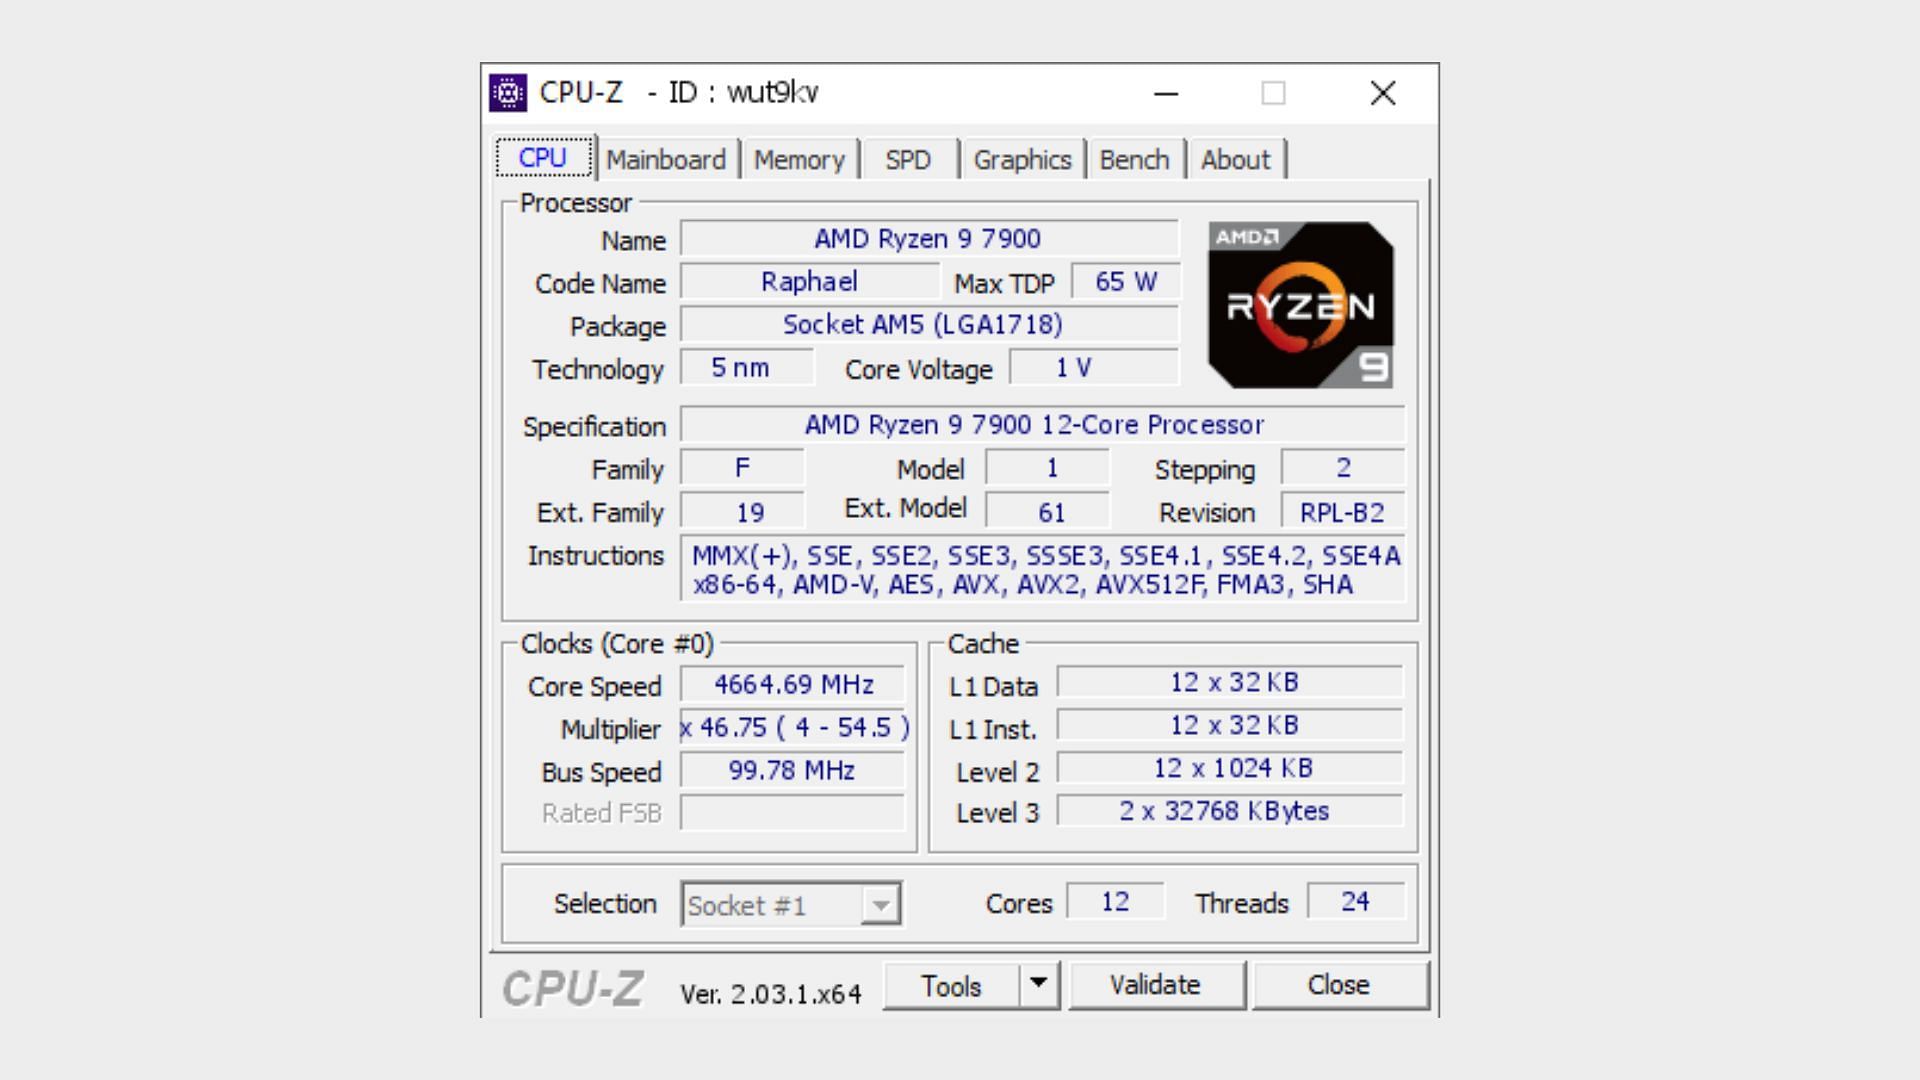Click the CPU tab icon

[543, 158]
